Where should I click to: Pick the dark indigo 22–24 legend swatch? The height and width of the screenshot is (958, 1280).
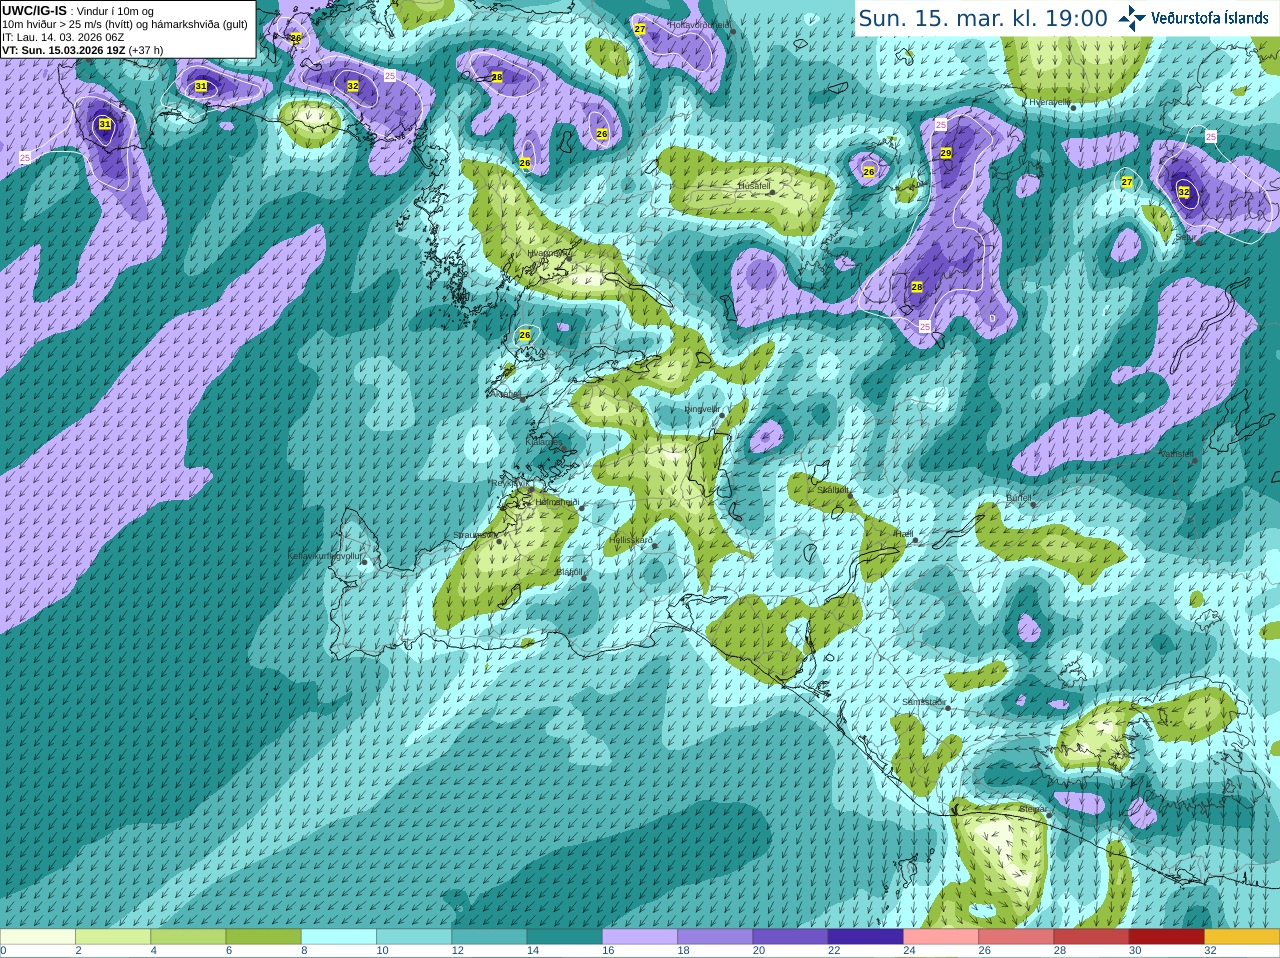tap(866, 937)
